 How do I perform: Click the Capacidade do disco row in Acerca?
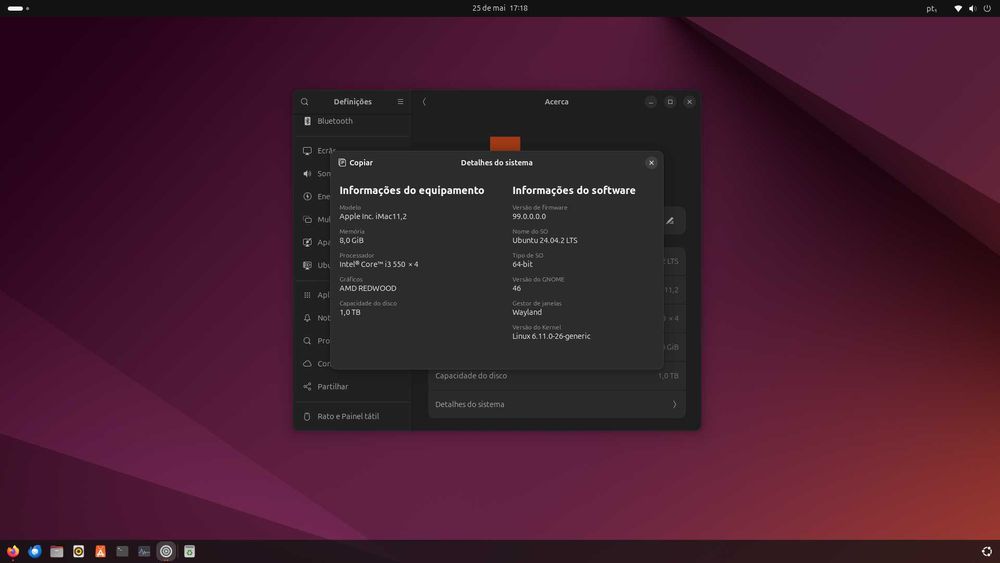point(557,376)
